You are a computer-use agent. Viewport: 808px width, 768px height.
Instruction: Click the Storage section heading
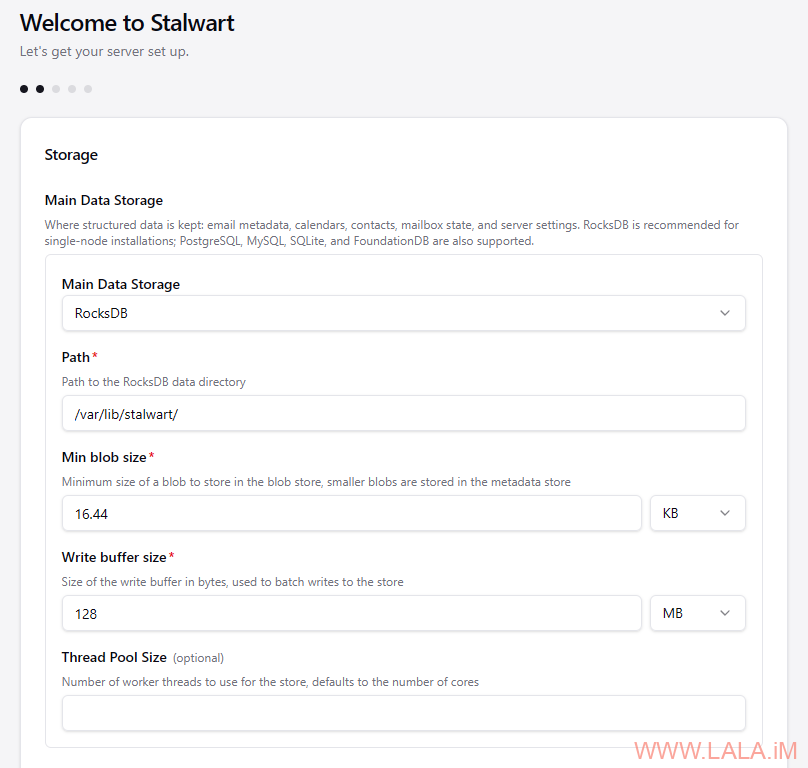point(71,155)
